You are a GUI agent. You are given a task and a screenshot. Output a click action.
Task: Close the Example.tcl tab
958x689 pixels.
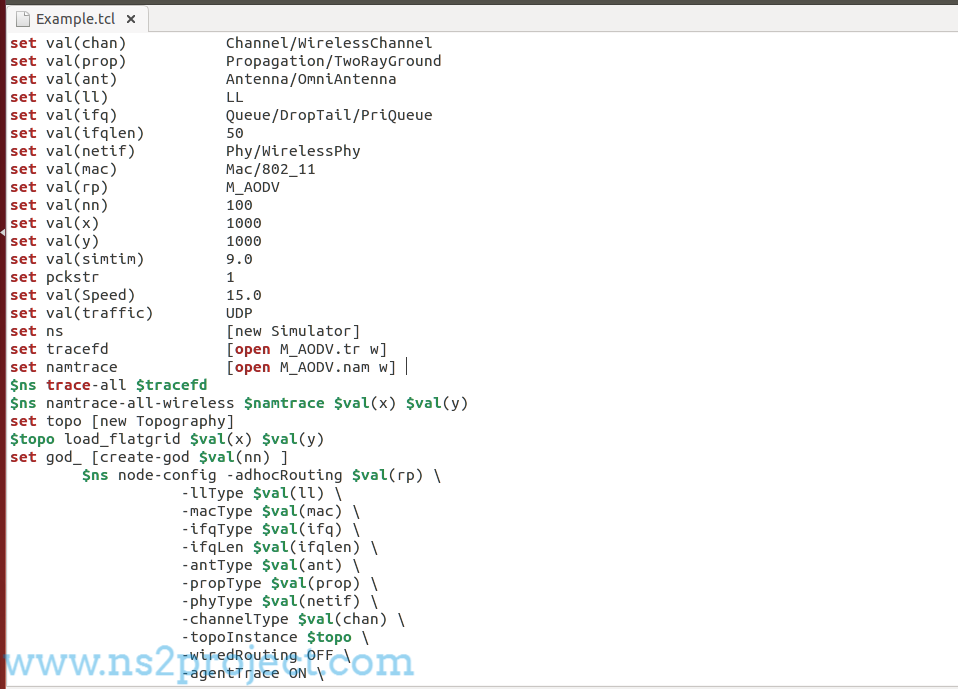click(x=131, y=19)
